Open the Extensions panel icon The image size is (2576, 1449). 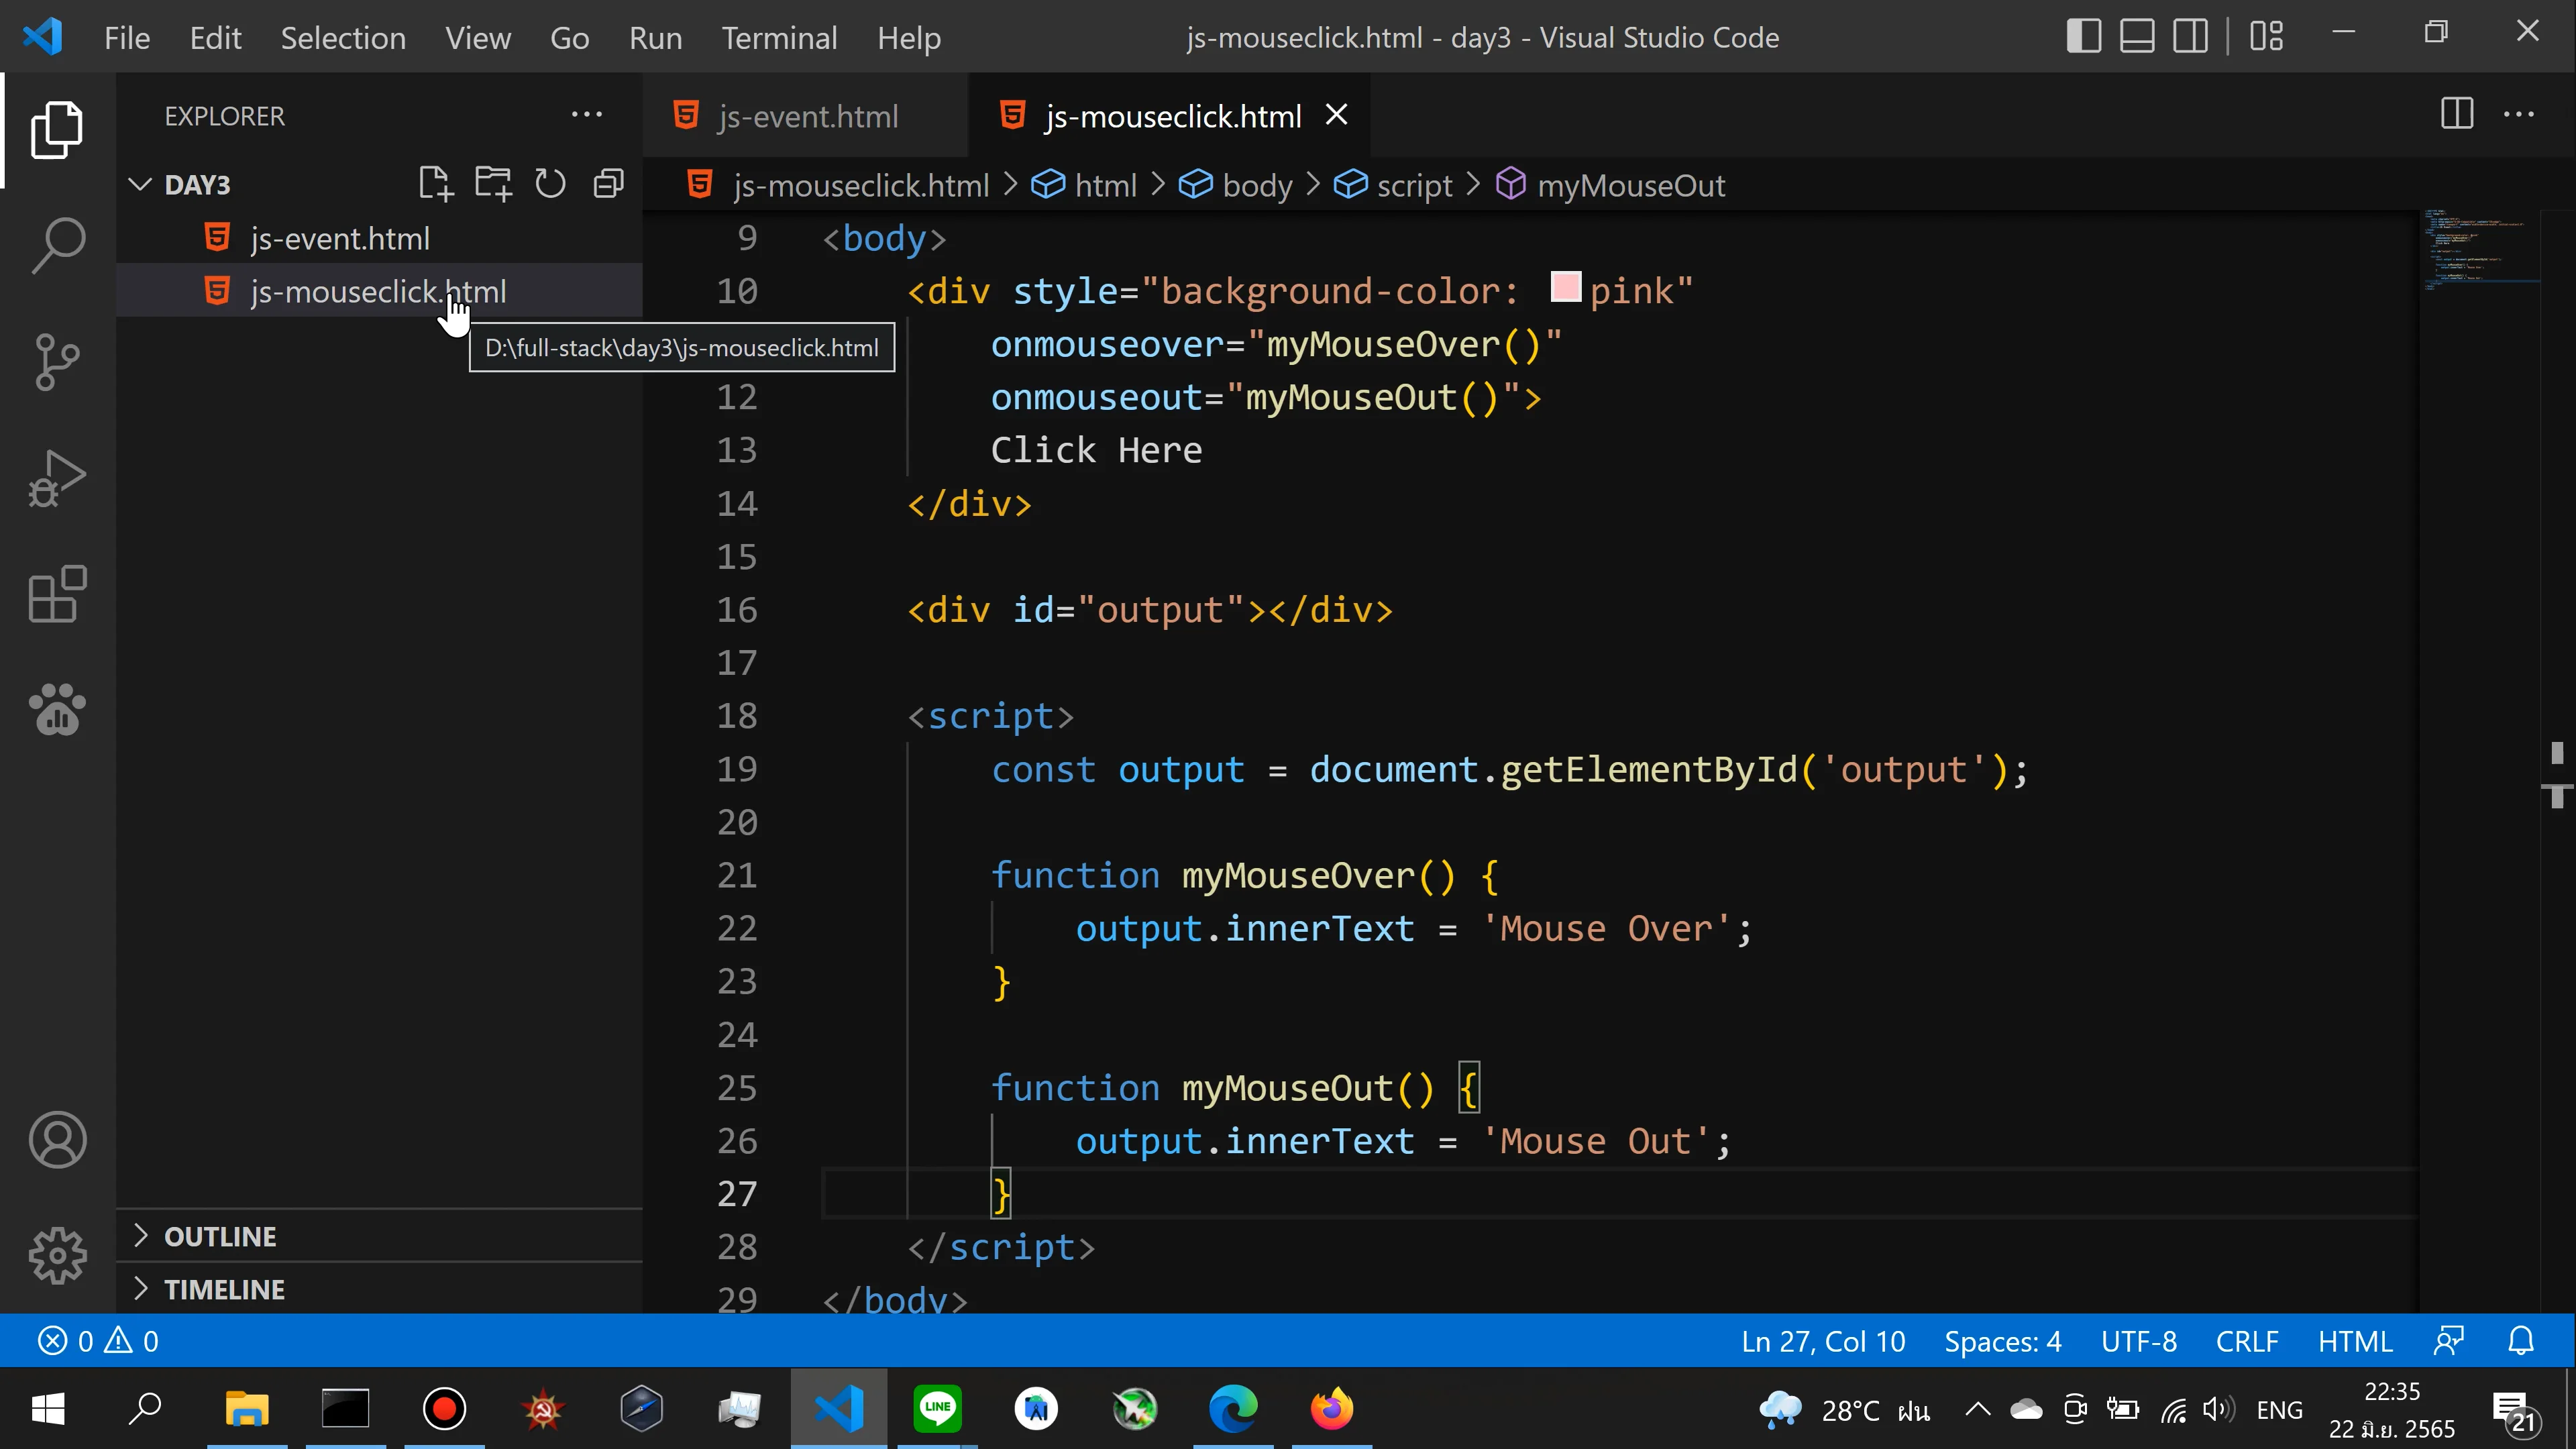click(x=57, y=594)
